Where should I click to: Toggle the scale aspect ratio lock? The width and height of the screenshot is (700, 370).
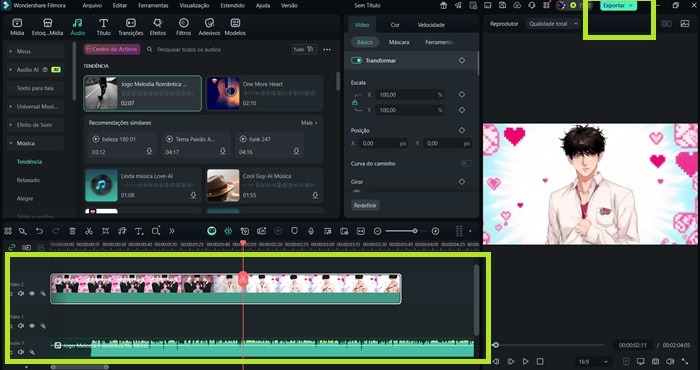tap(354, 103)
